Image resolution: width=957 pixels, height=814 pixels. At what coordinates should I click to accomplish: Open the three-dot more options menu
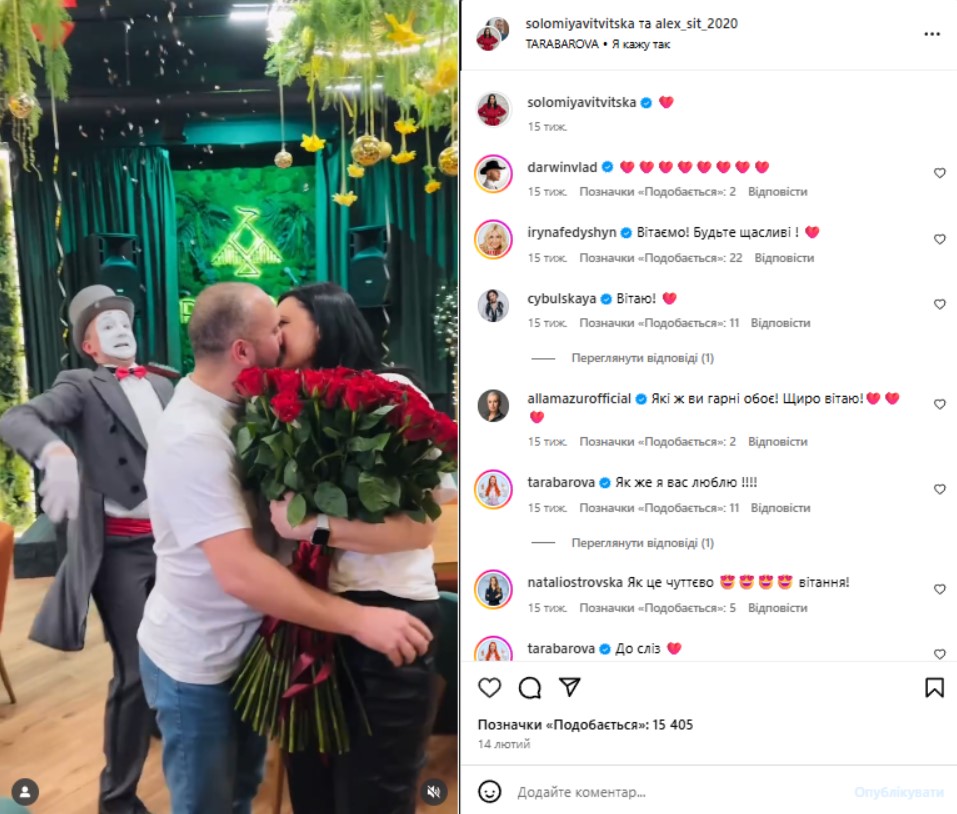tap(931, 34)
